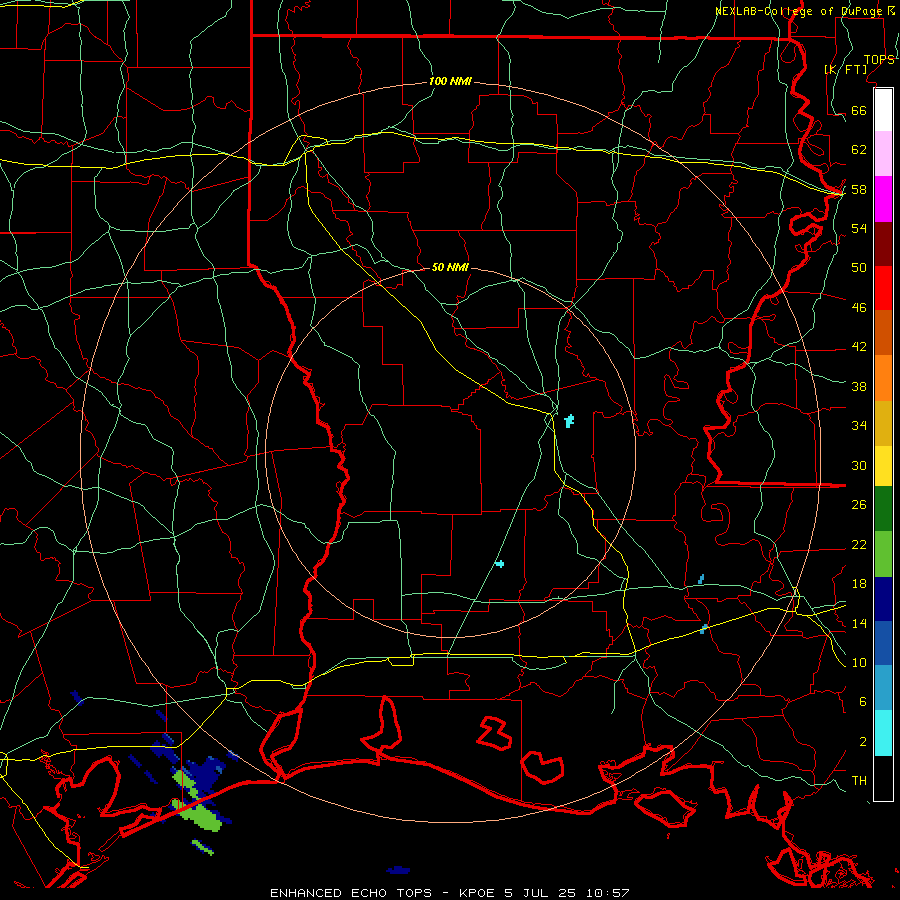900x900 pixels.
Task: Click the dark red (maroon) scale swatch
Action: point(883,244)
